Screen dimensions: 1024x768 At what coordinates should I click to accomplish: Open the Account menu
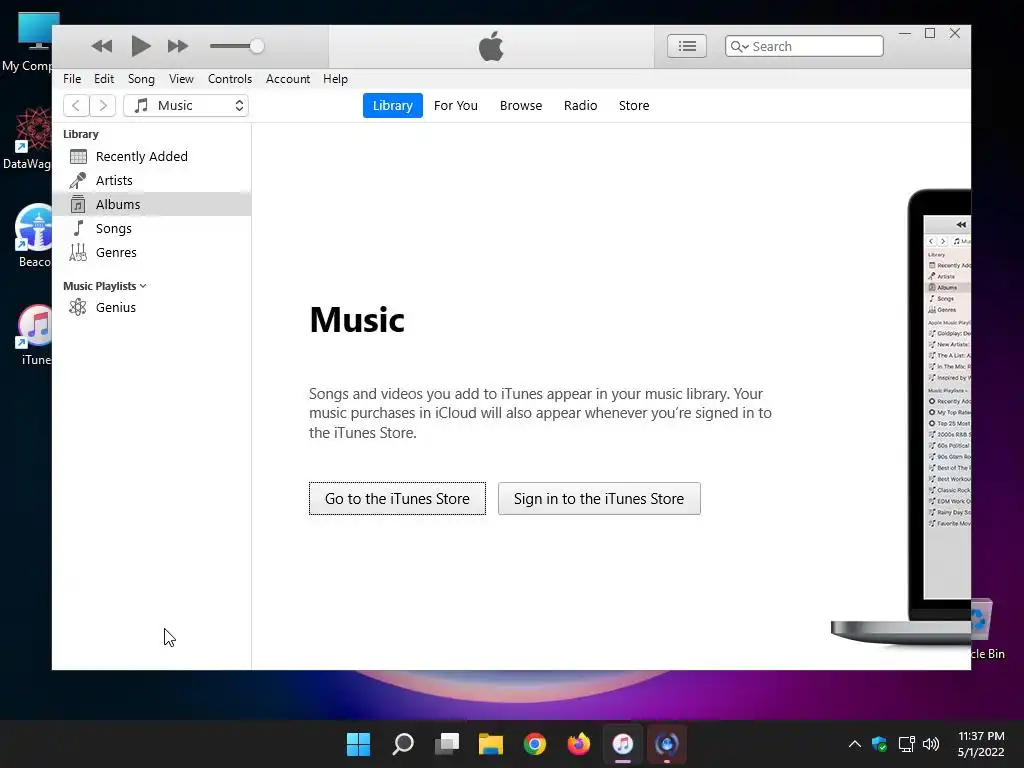(x=287, y=78)
